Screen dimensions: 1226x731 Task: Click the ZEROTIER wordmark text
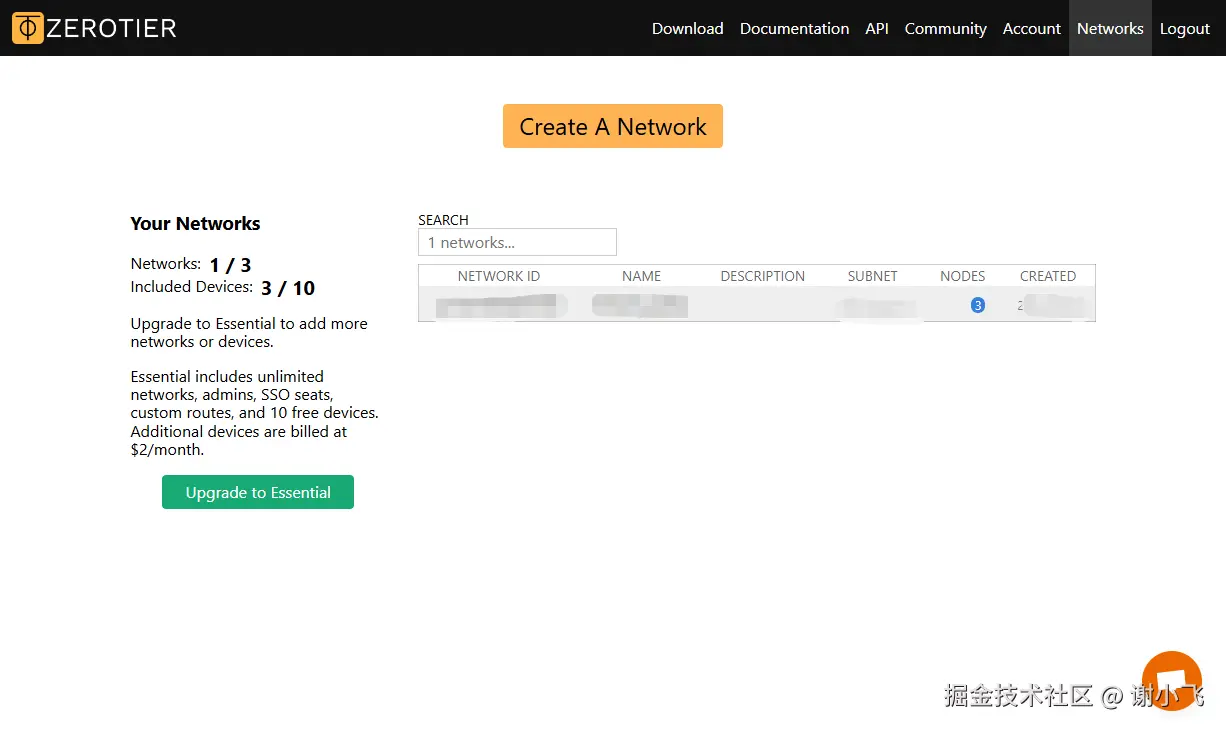(112, 28)
